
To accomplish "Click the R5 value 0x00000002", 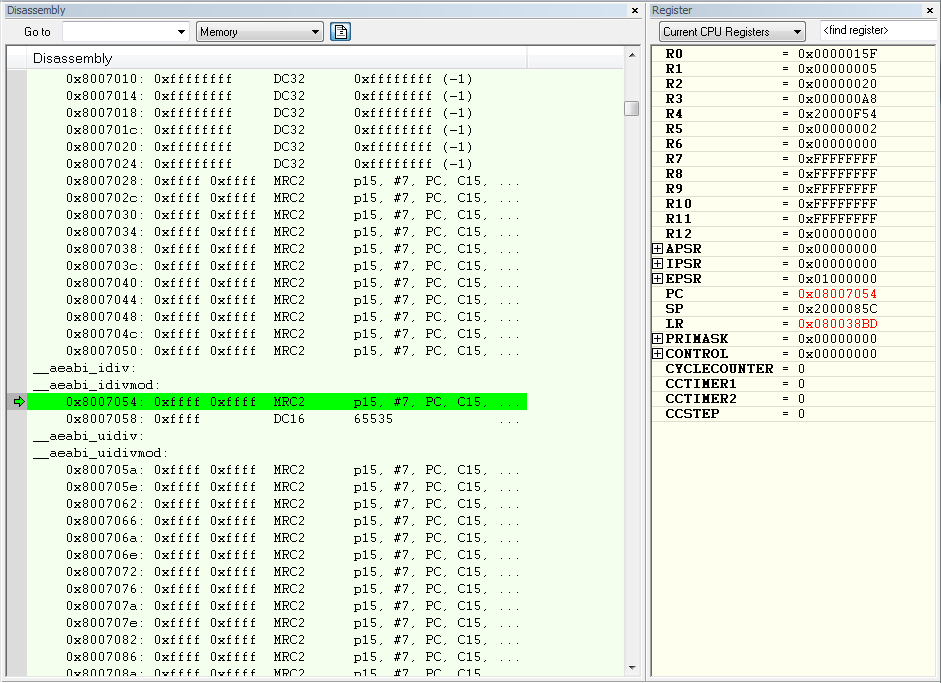I will pos(837,128).
